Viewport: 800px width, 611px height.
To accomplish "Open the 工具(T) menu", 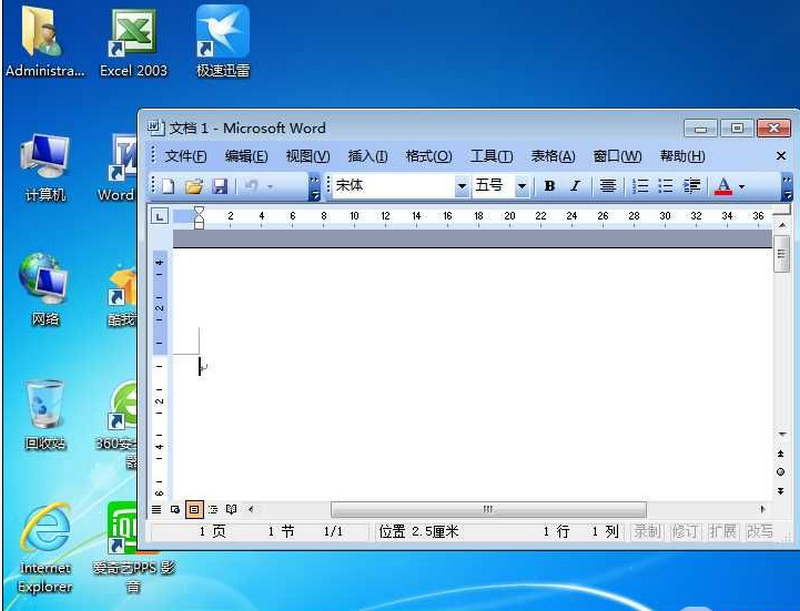I will tap(491, 156).
